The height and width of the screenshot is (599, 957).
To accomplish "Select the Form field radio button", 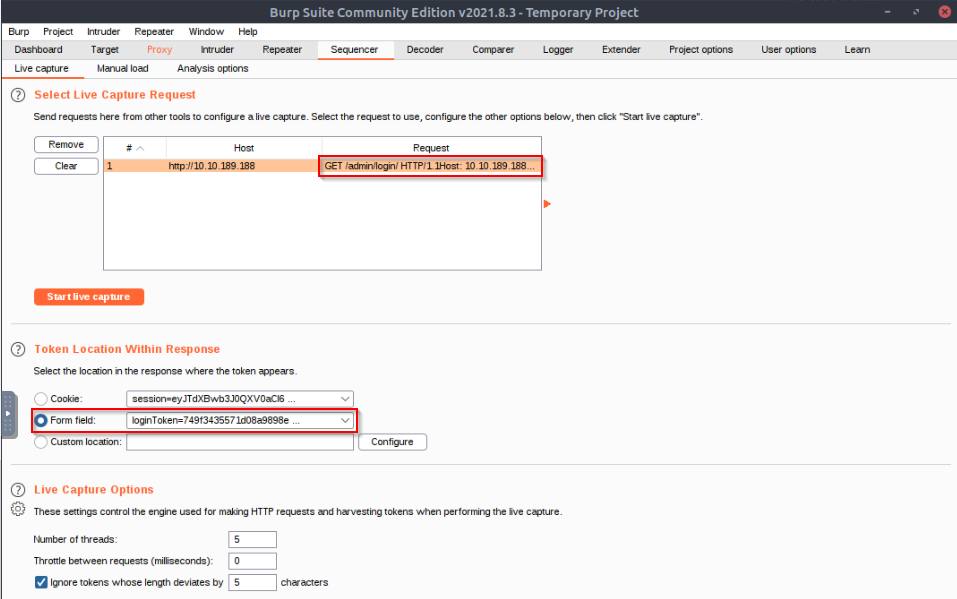I will (x=41, y=420).
